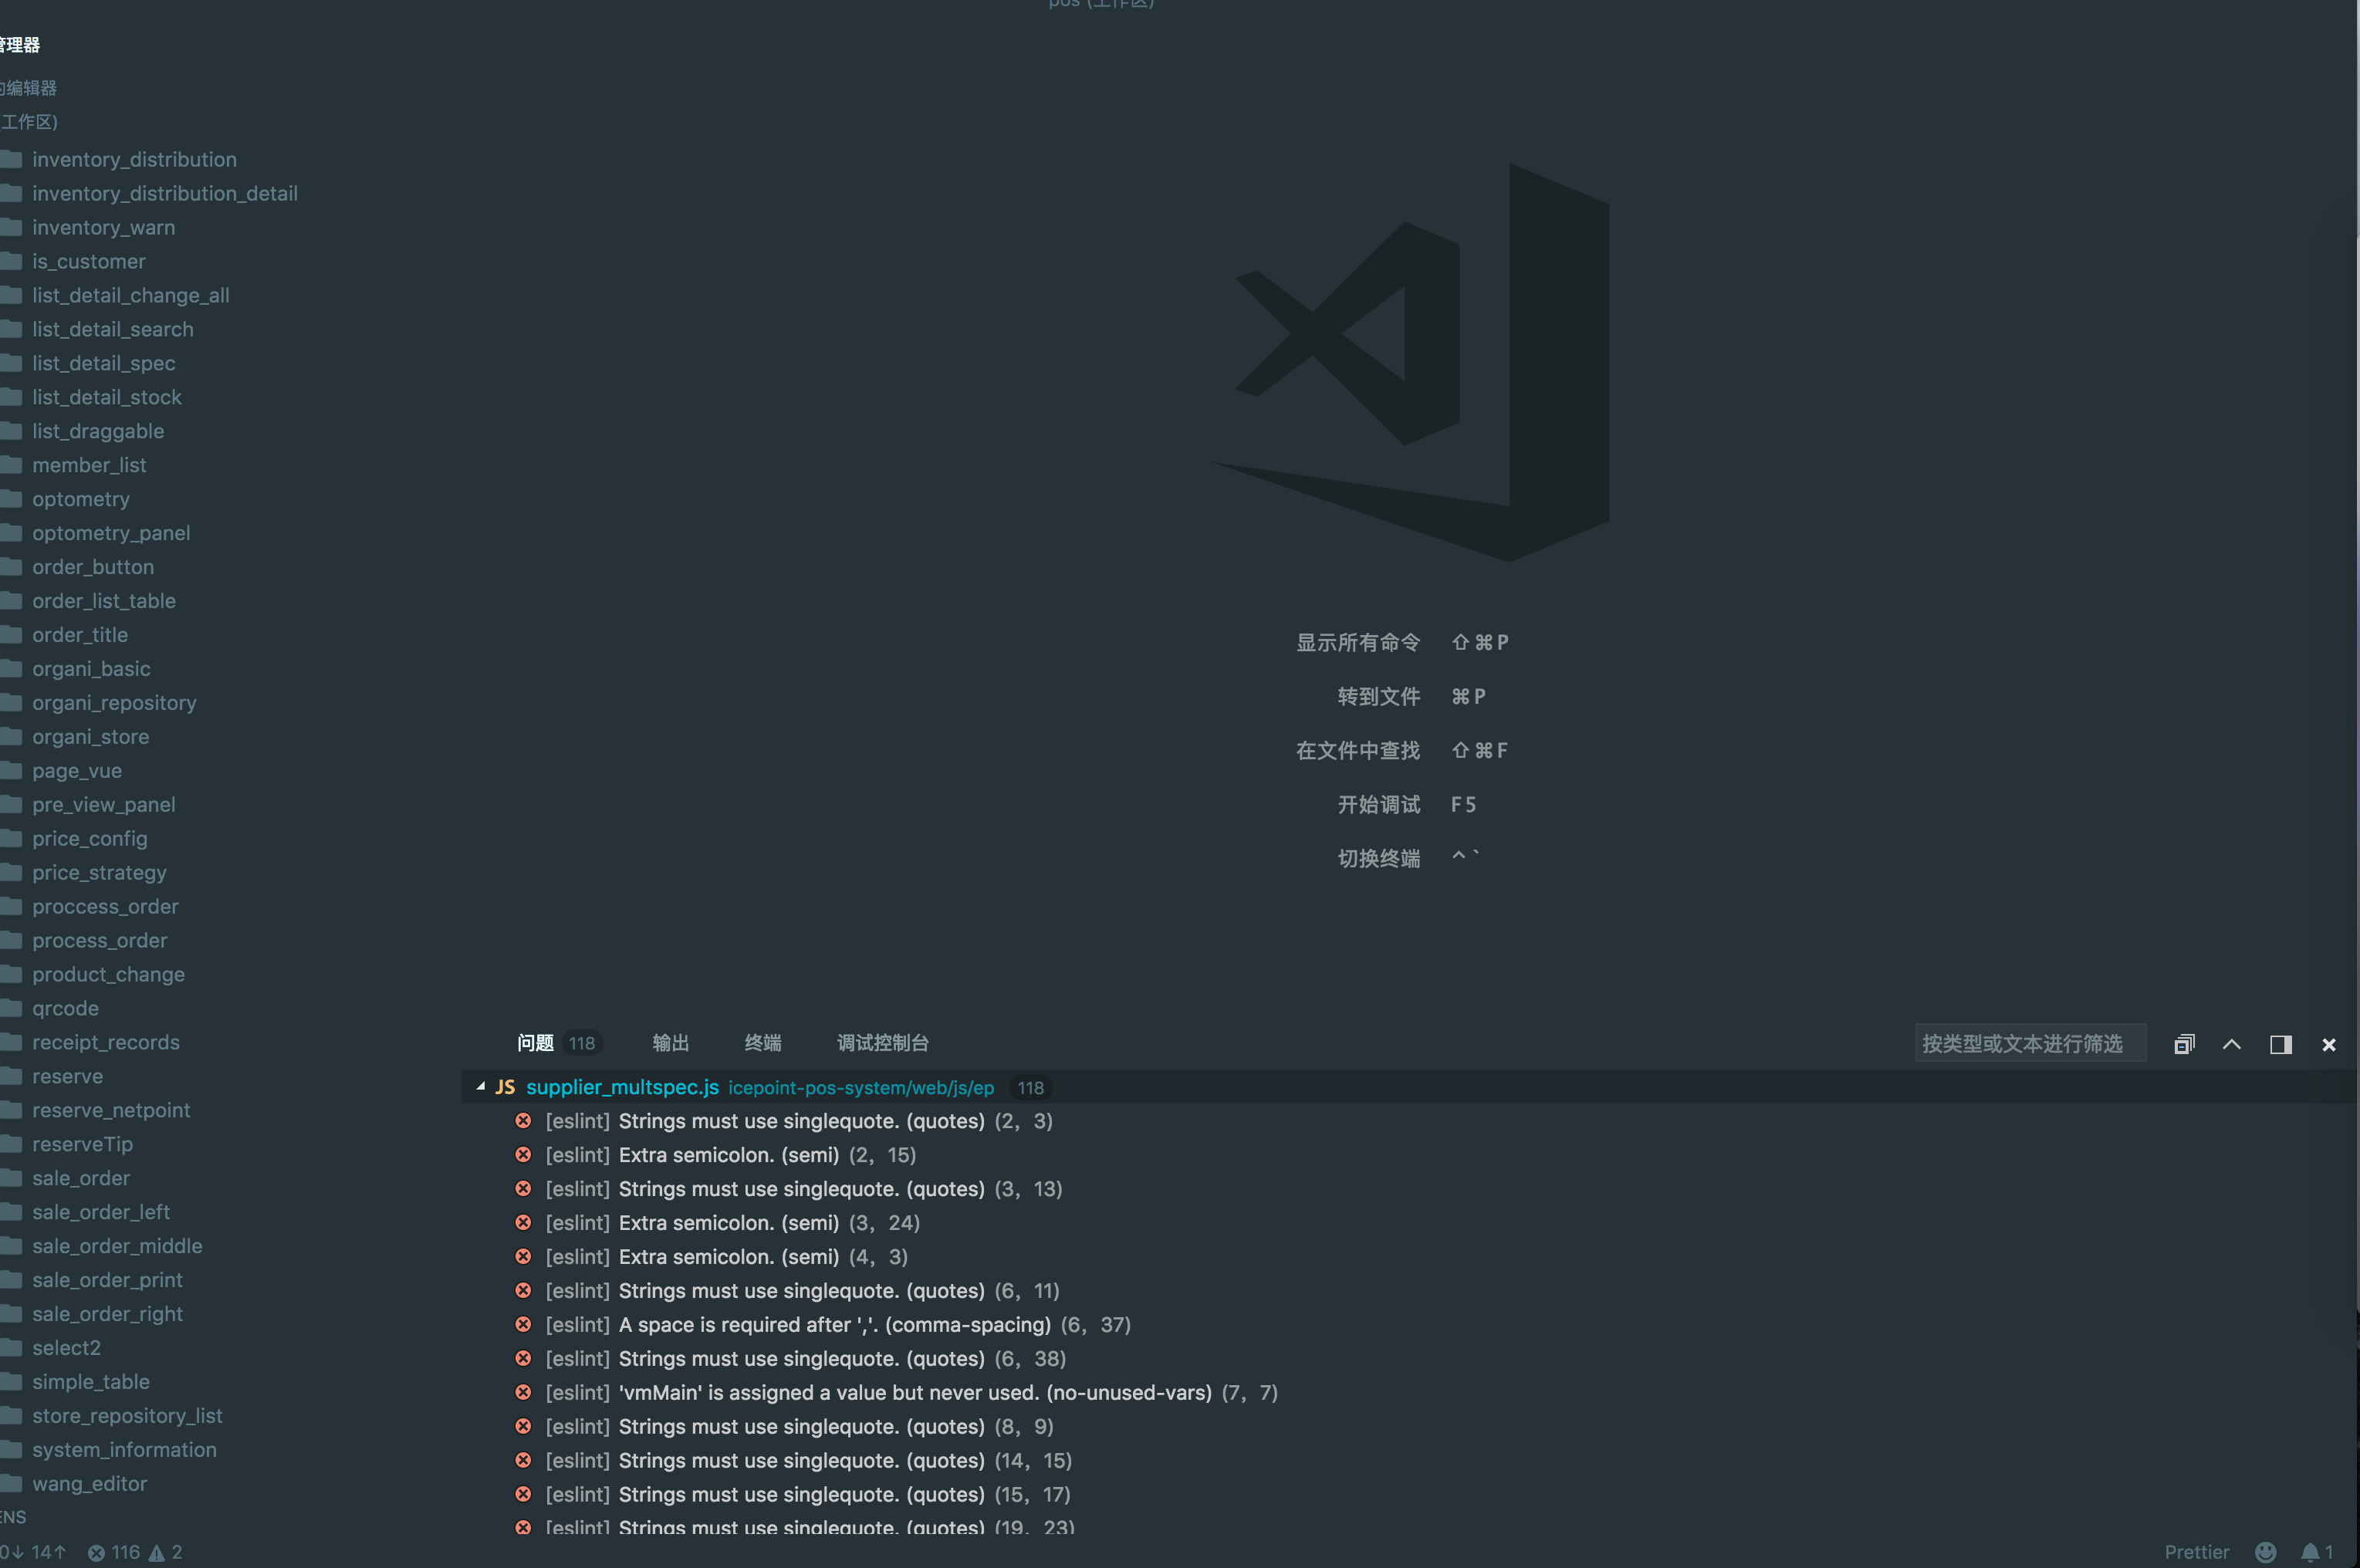Collapse the supplier_multspec.js error group
Screen dimensions: 2360x1568
(480, 1087)
